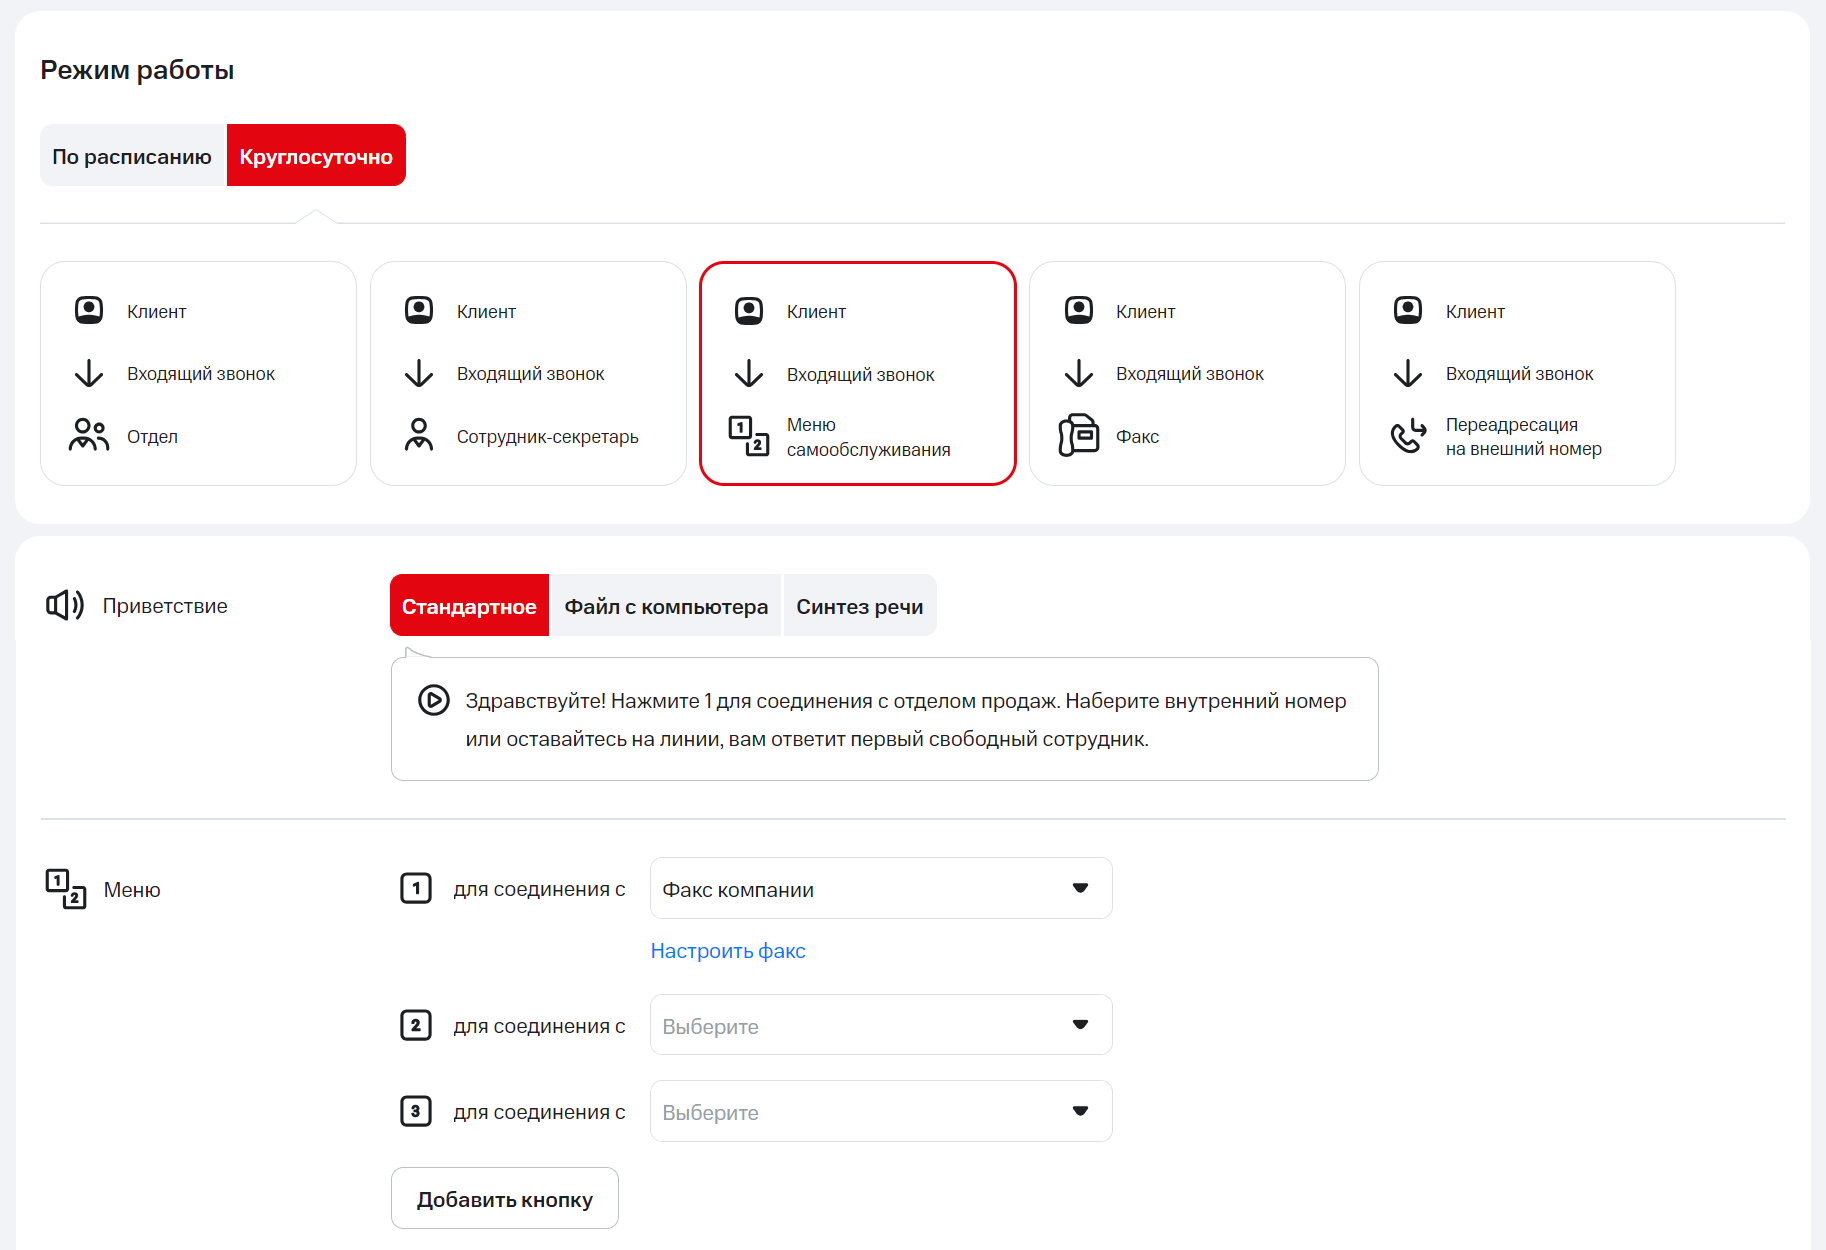Open the Настроить факс link
Image resolution: width=1826 pixels, height=1250 pixels.
(728, 951)
